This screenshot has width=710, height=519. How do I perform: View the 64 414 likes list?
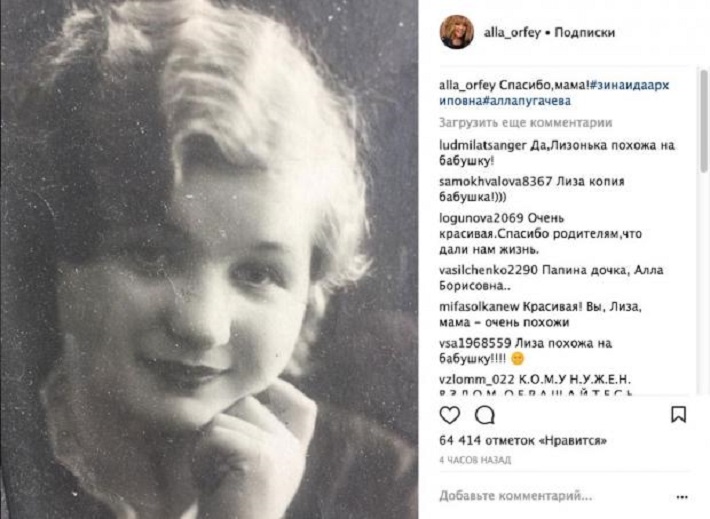pos(523,440)
